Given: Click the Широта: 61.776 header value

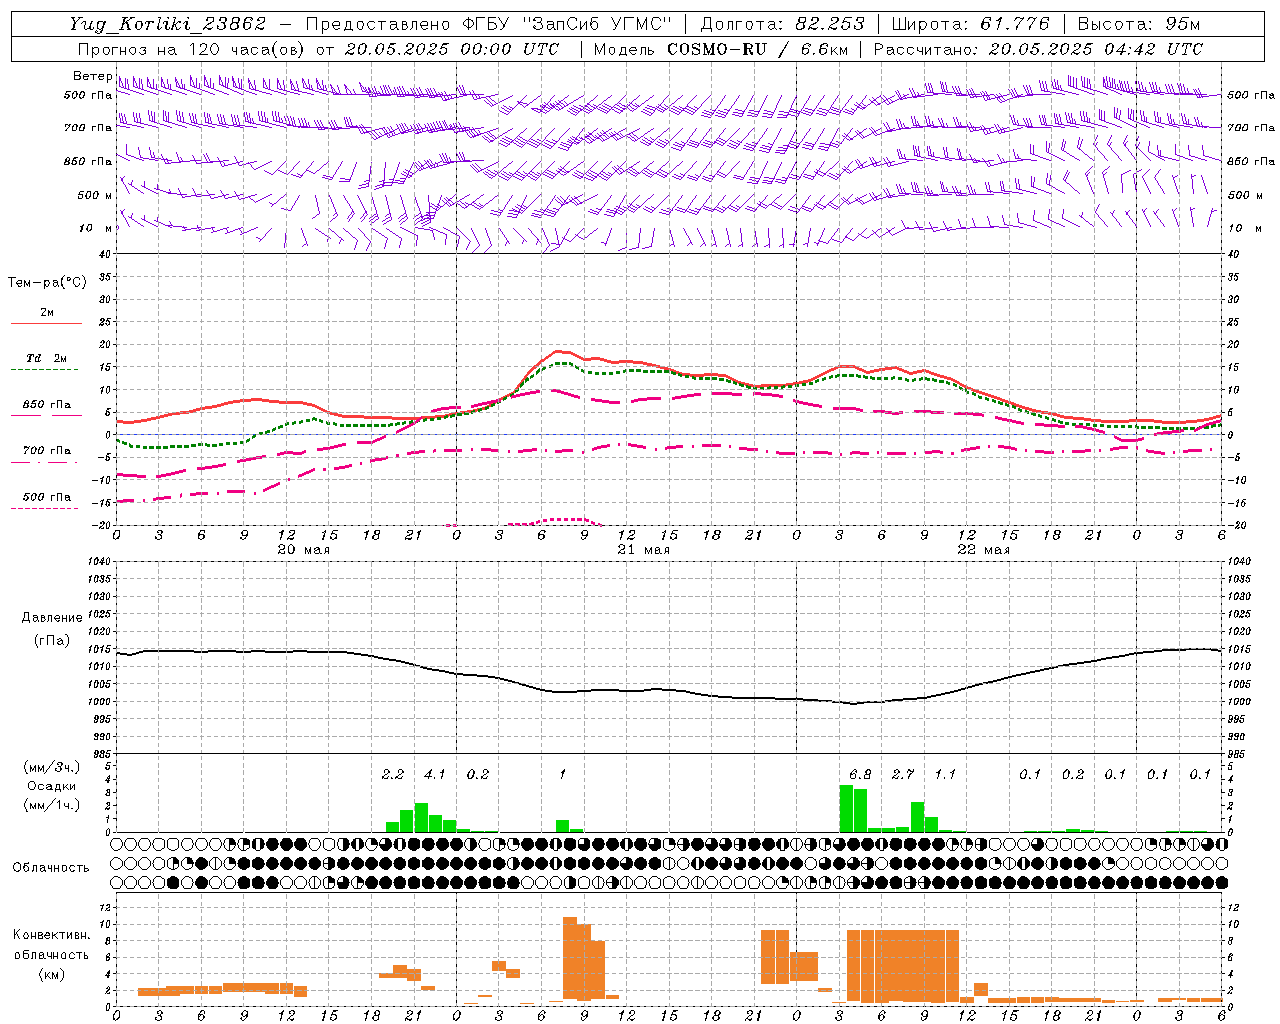Looking at the screenshot, I should (x=970, y=24).
